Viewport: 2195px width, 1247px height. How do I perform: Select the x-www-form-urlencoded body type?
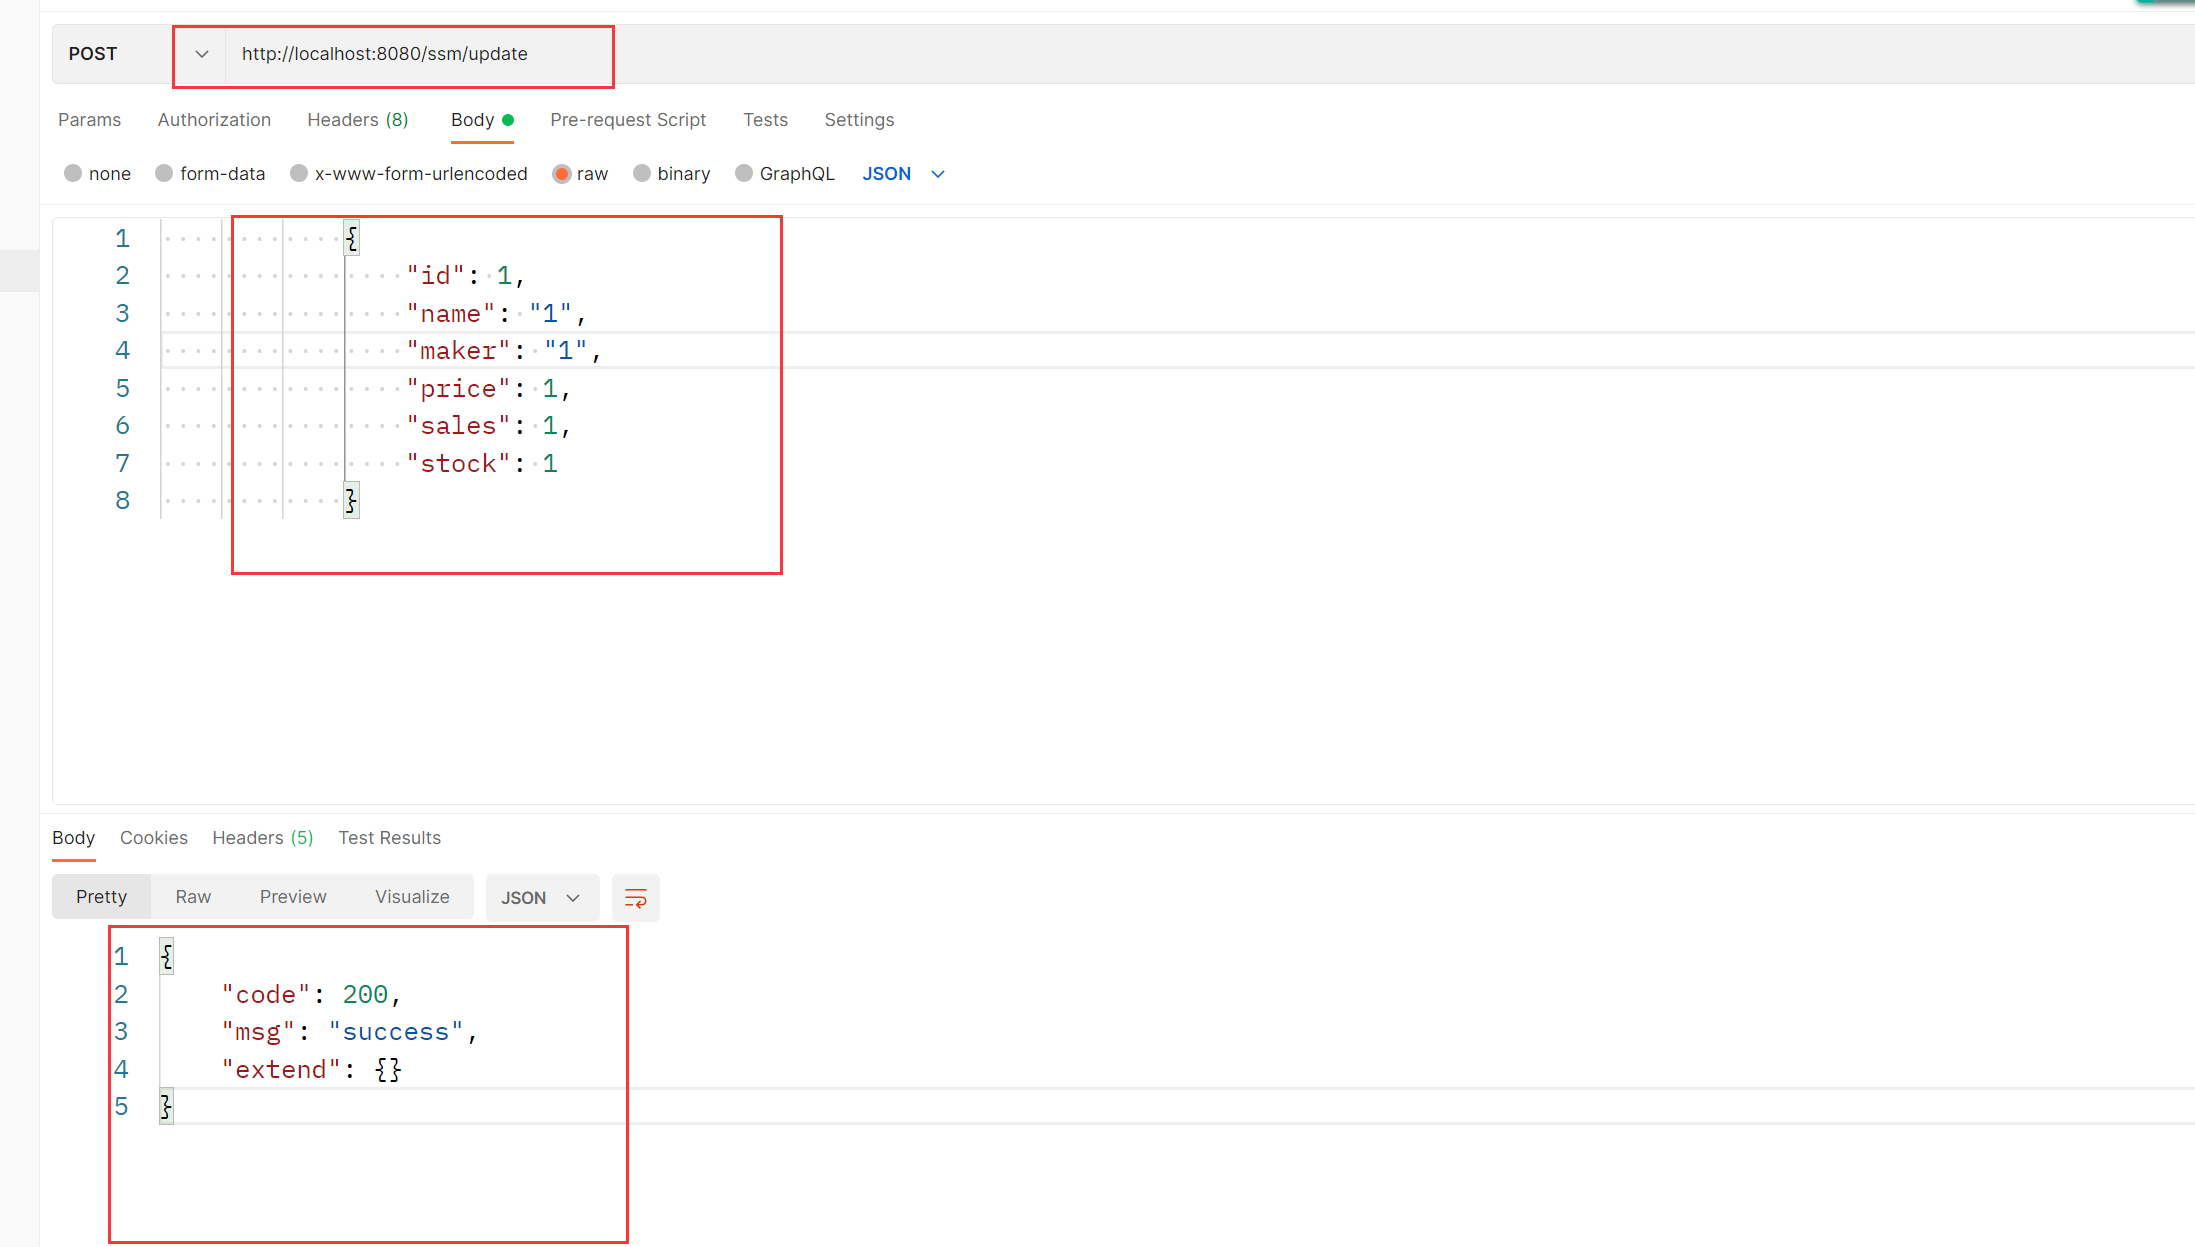(x=408, y=174)
